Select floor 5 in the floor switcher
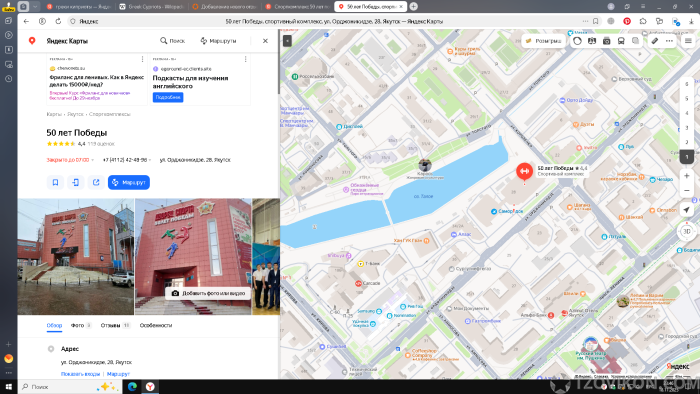The image size is (700, 394). pos(687,98)
